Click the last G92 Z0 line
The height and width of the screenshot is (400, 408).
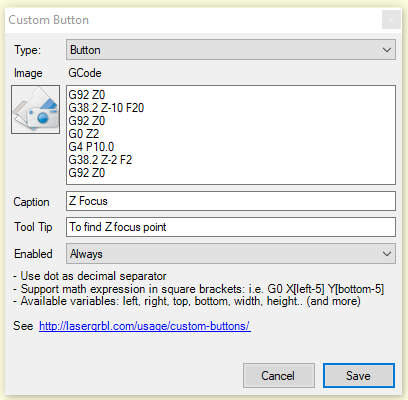(x=87, y=173)
